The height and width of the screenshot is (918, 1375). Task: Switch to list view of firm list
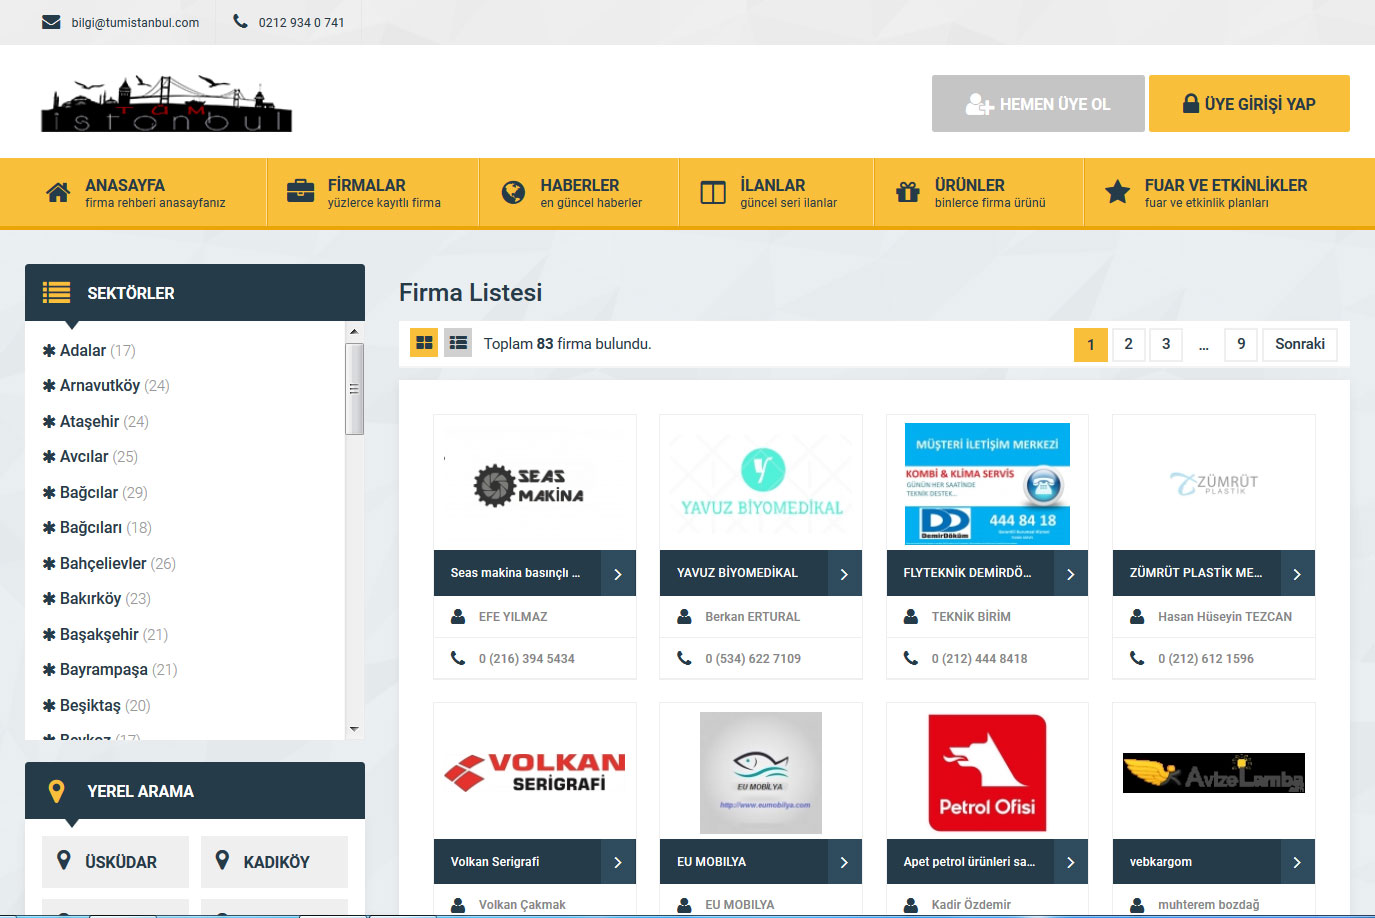(458, 343)
